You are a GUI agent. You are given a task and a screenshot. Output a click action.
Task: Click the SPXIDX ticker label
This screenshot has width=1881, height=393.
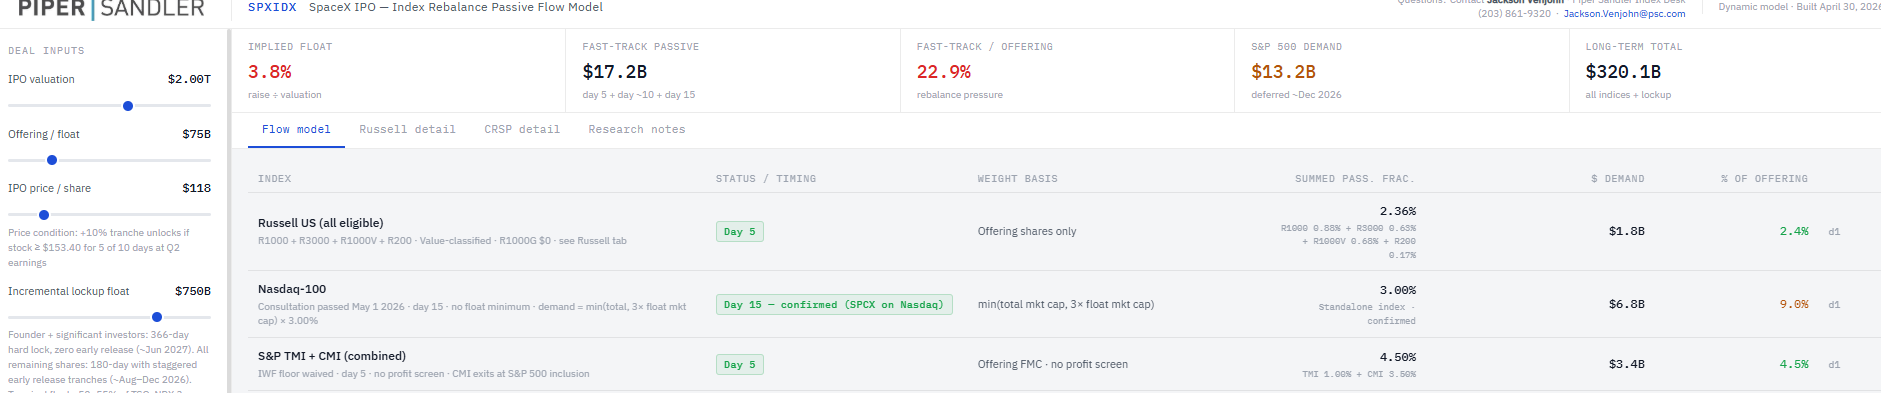pos(272,7)
